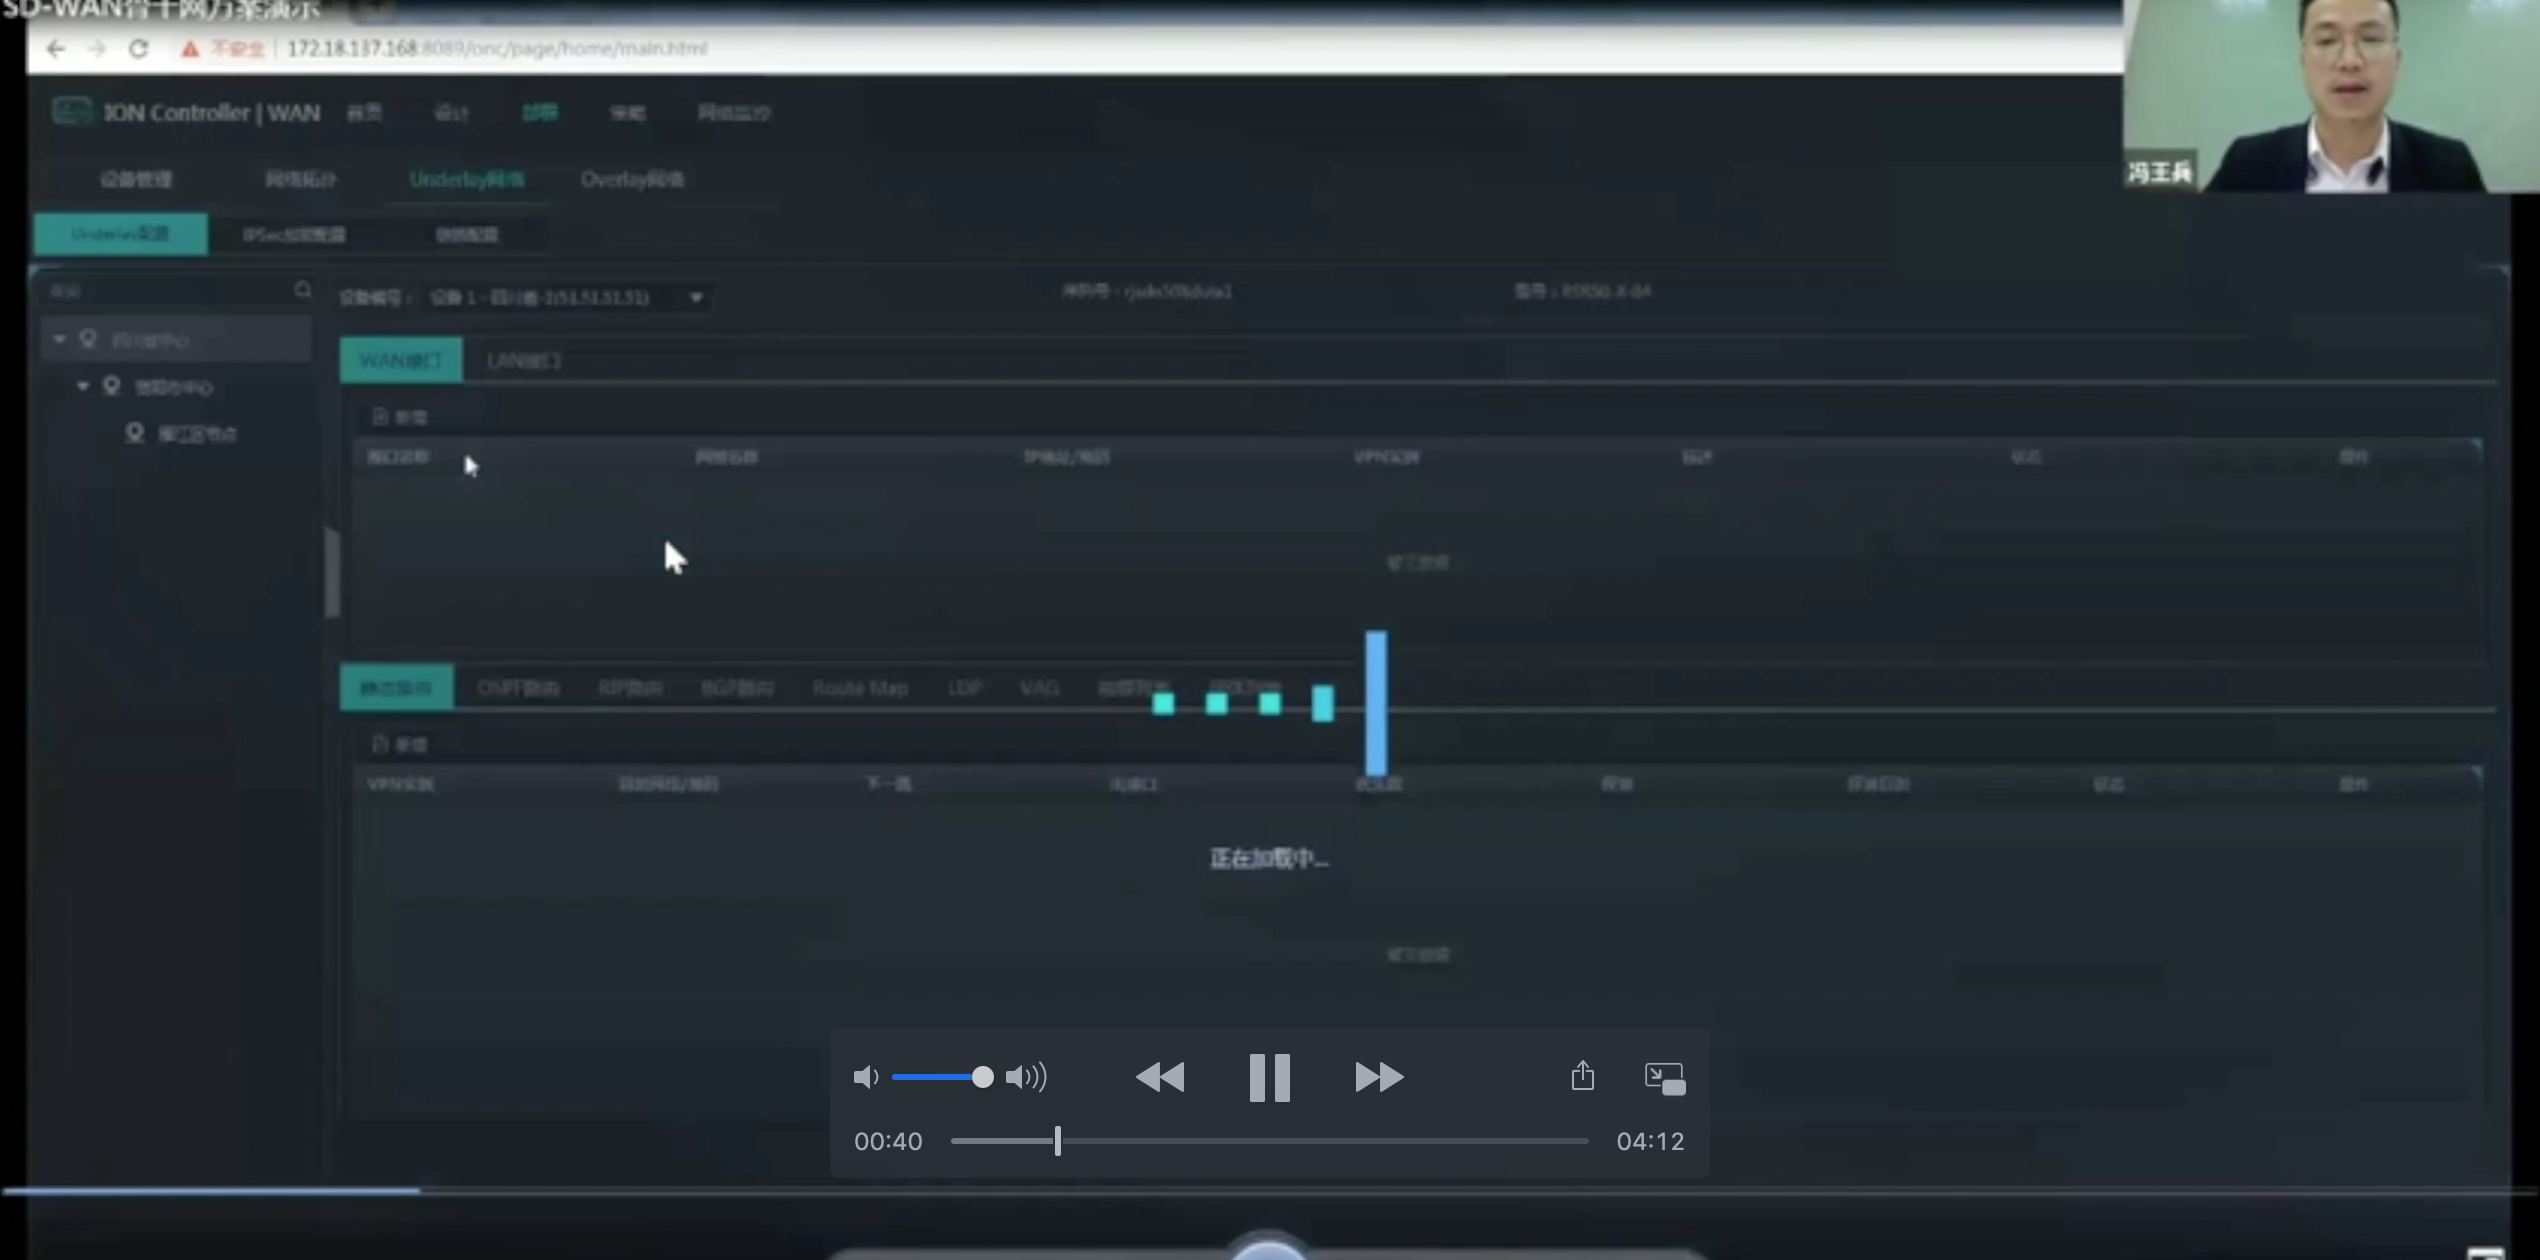The image size is (2540, 1260).
Task: Click the video timeline to seek position
Action: click(x=1270, y=1140)
